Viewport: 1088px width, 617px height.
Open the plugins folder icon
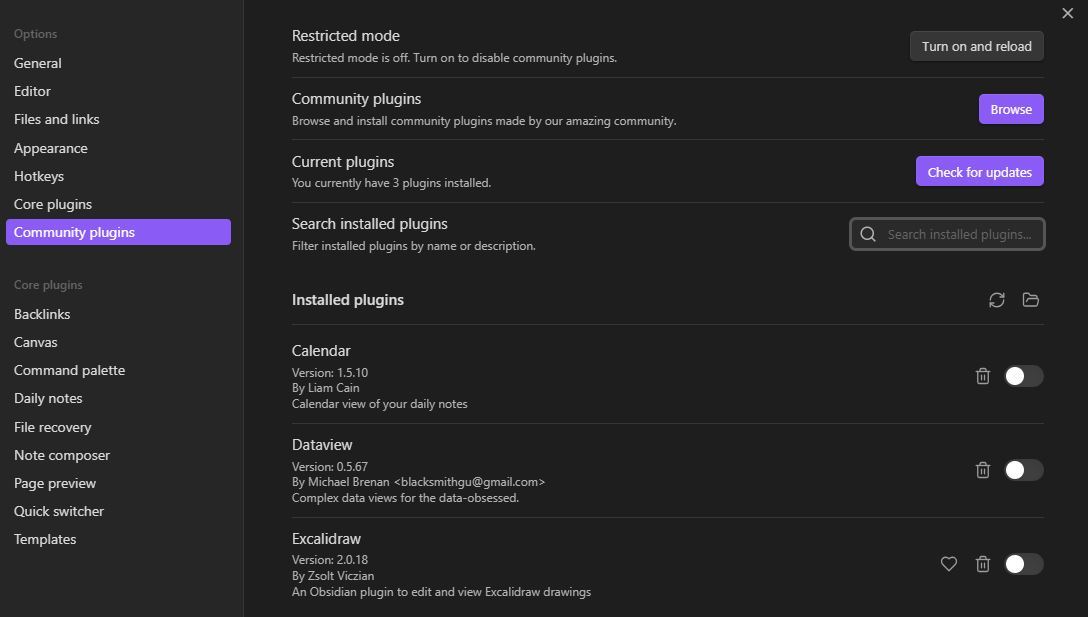pos(1030,300)
